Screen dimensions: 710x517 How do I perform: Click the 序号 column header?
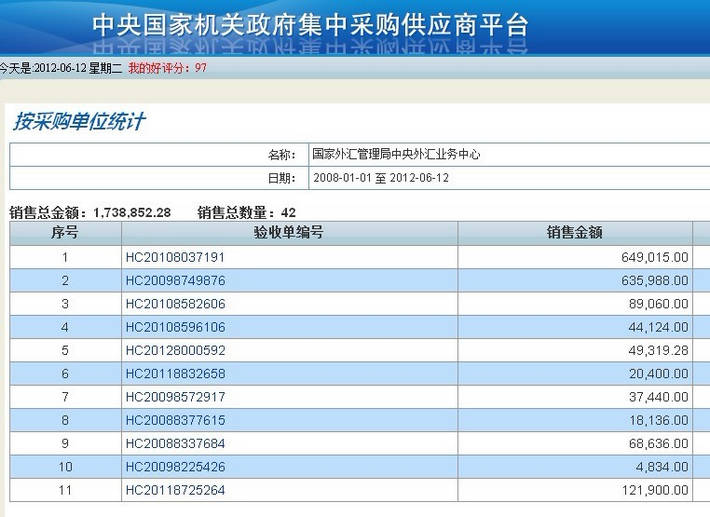coord(65,232)
